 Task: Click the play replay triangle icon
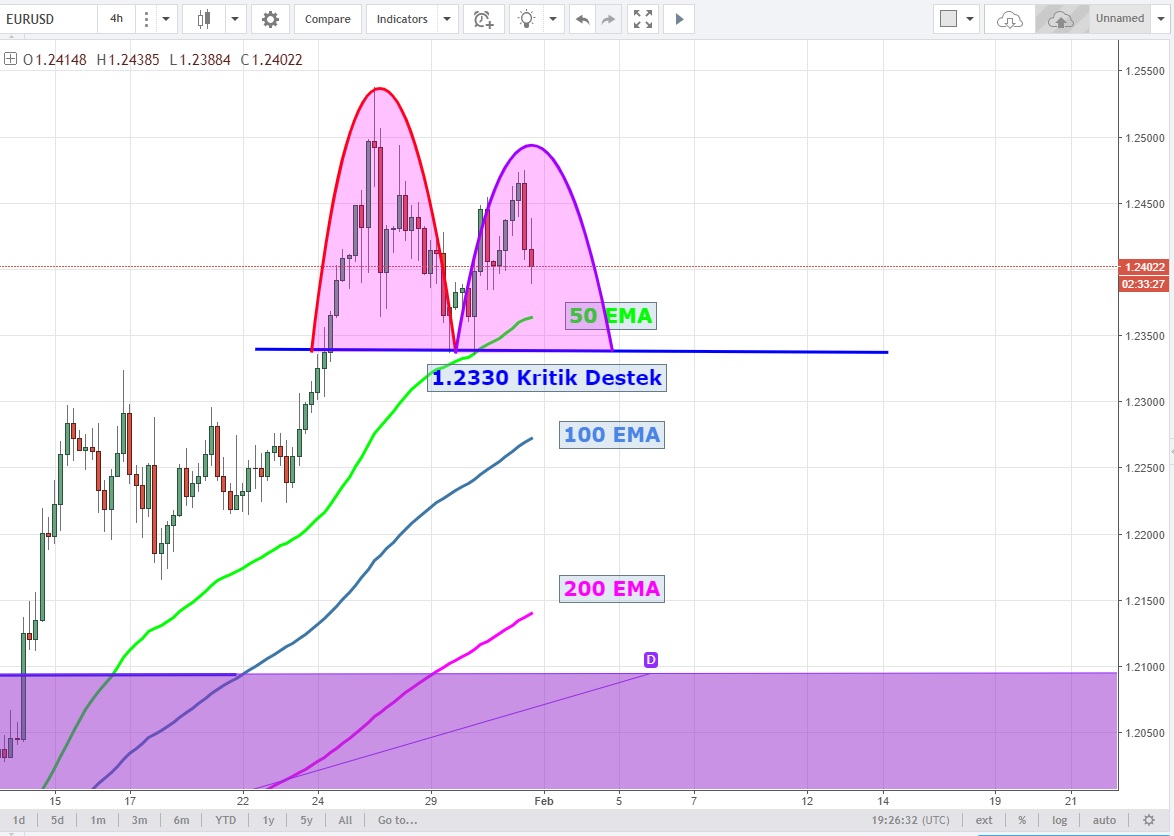point(679,19)
